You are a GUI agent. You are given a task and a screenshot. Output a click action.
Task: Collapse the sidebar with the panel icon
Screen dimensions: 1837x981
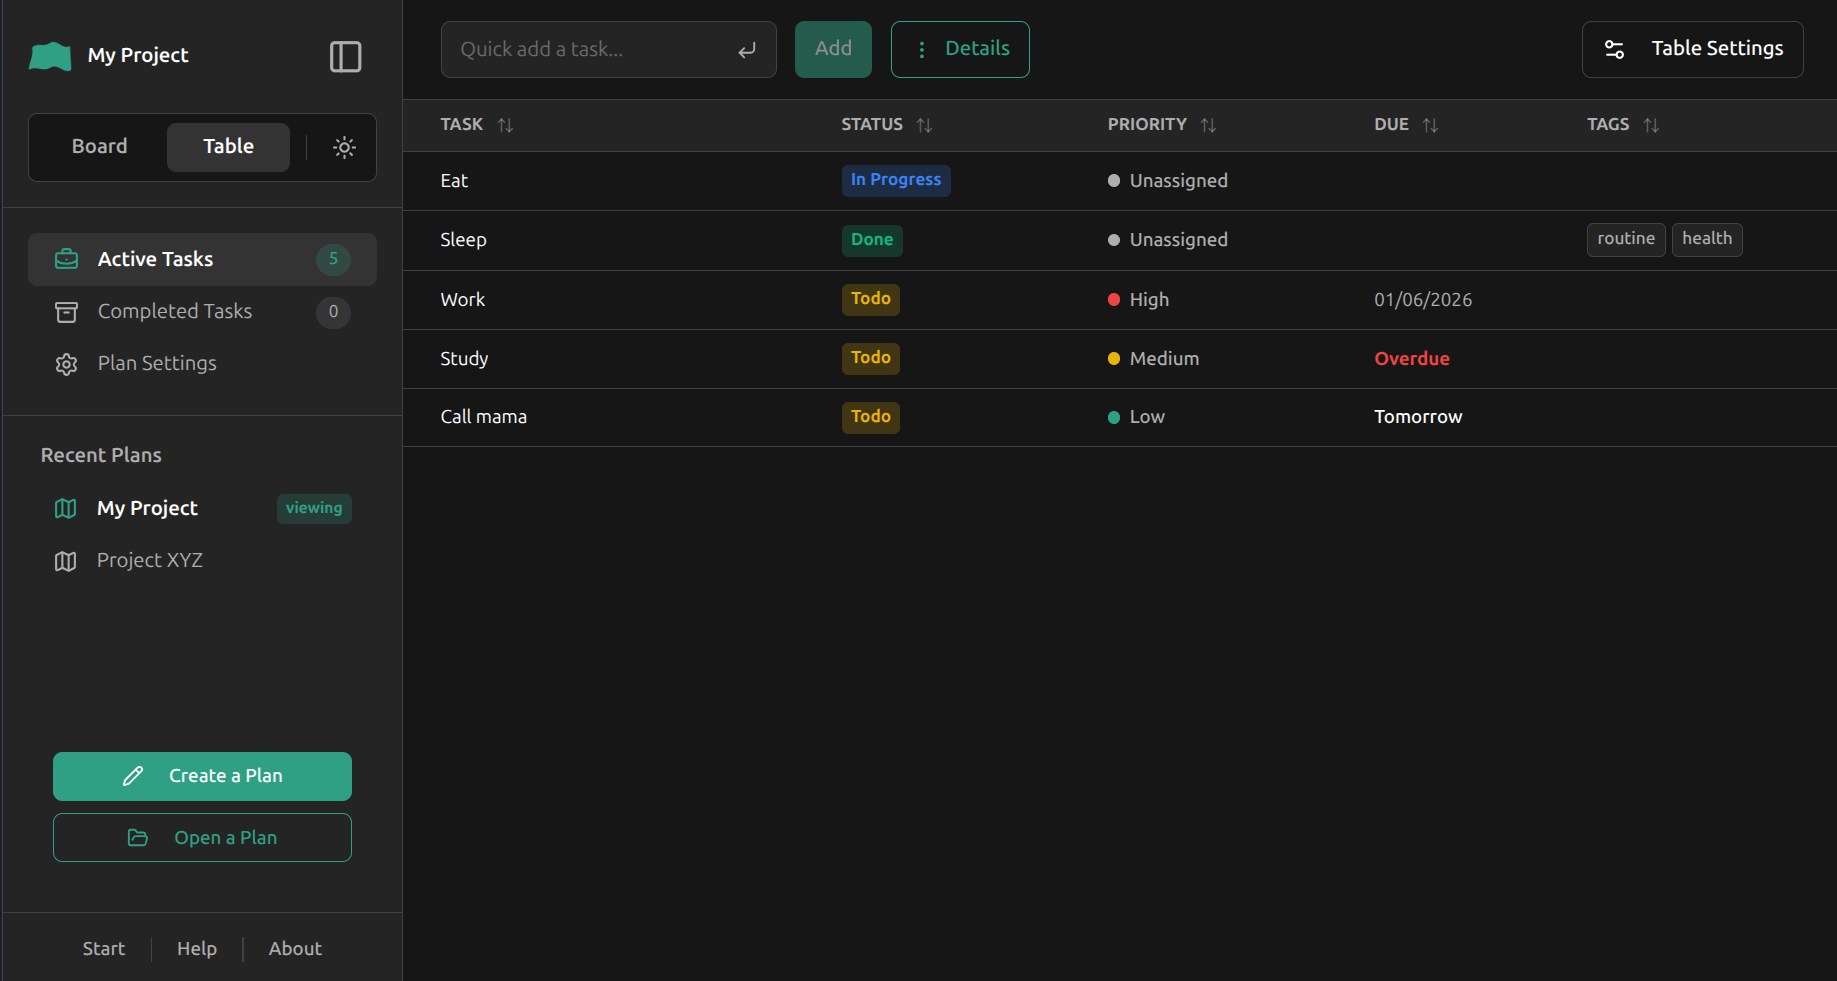pos(345,57)
